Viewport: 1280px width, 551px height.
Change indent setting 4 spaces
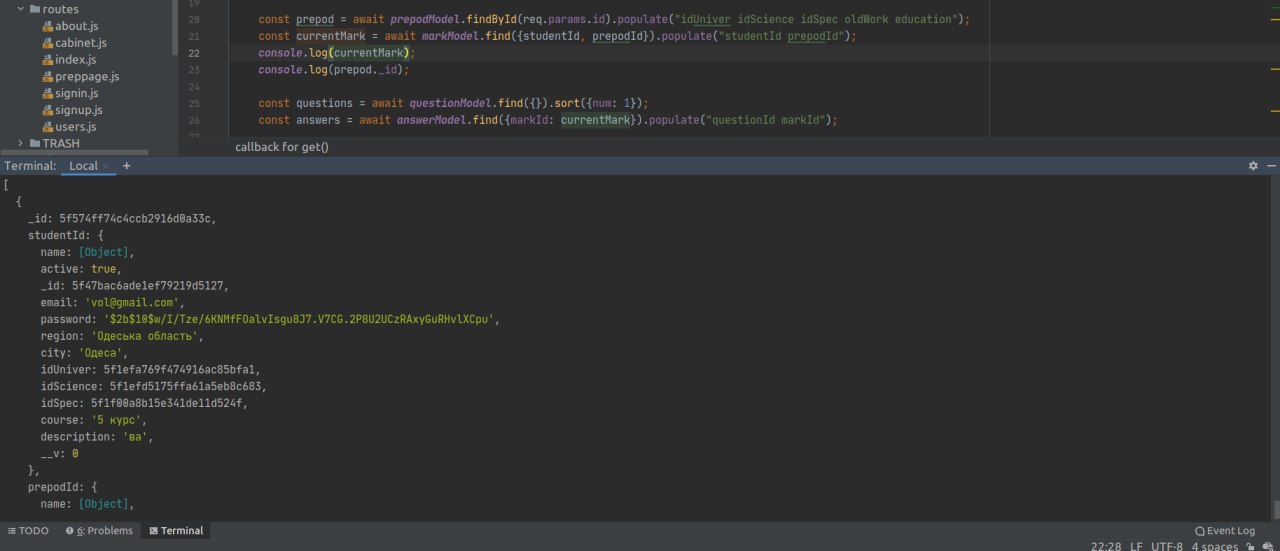coord(1215,547)
